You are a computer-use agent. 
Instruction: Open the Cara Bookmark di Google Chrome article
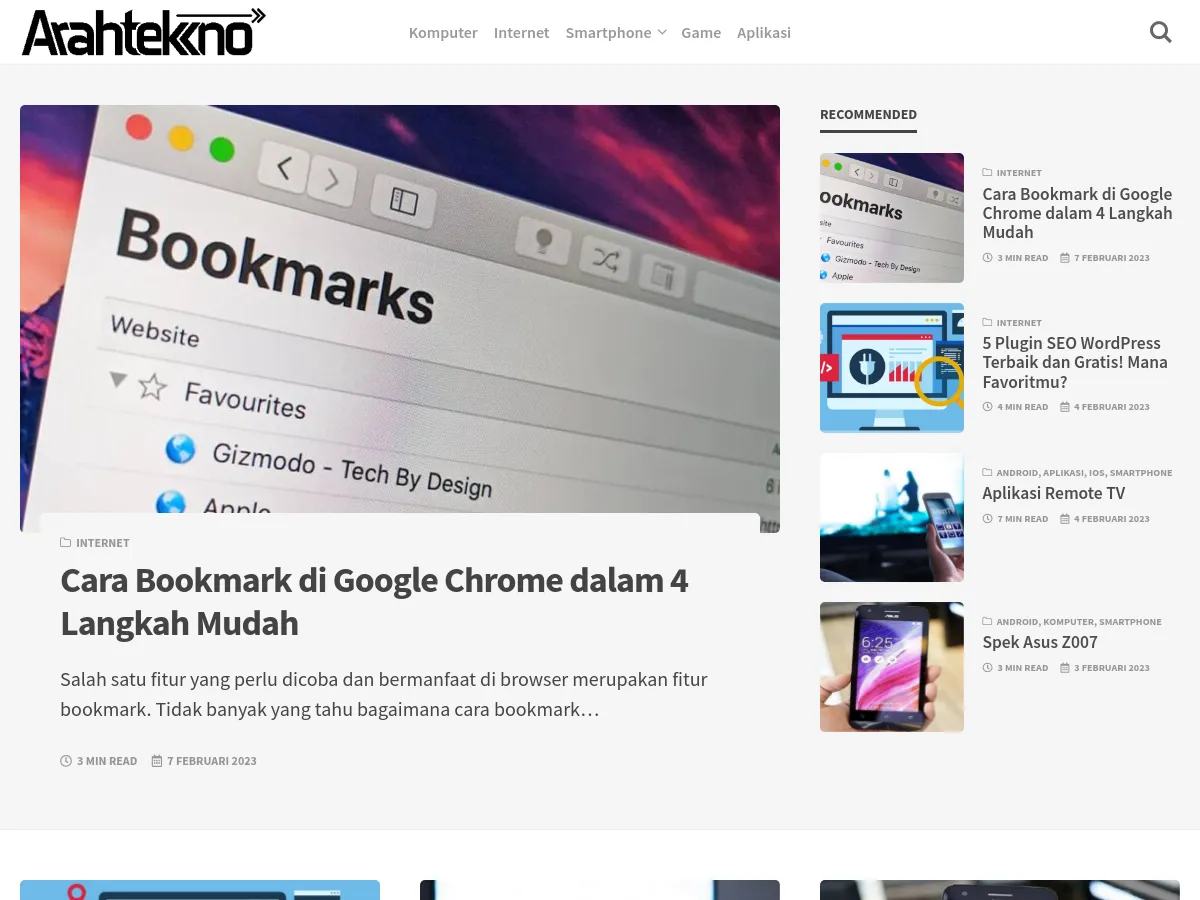tap(374, 600)
